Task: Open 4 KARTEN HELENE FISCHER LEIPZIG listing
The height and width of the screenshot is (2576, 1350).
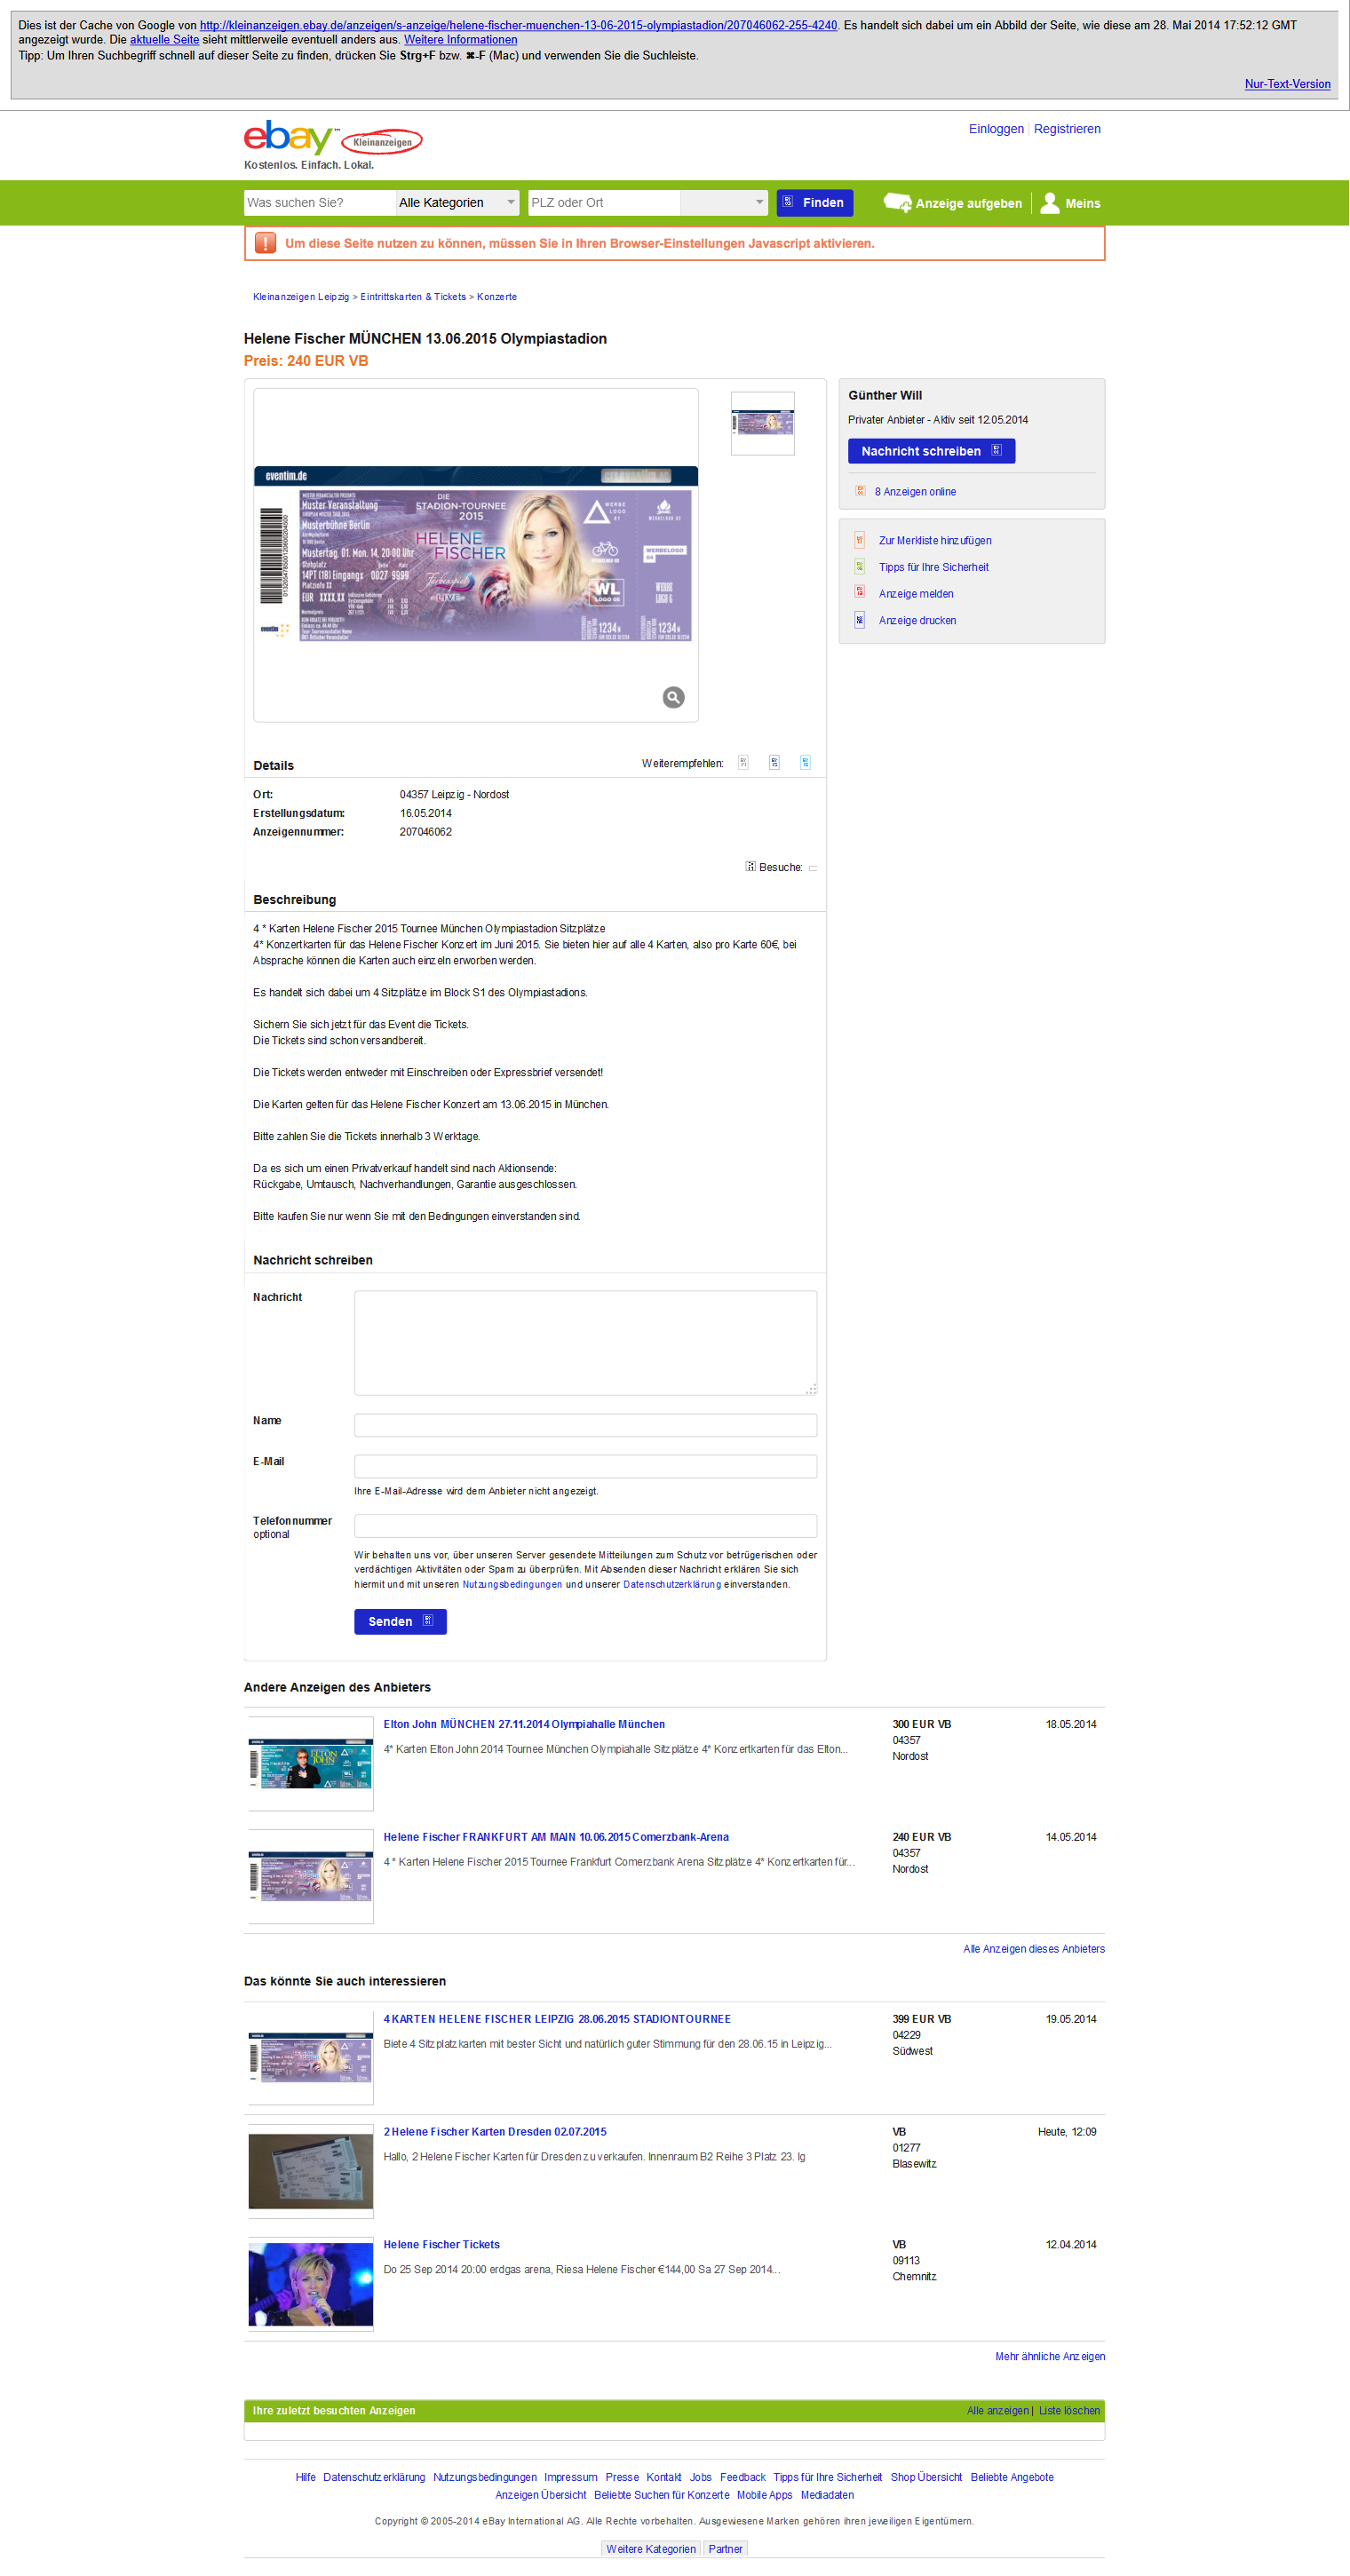Action: click(557, 2019)
